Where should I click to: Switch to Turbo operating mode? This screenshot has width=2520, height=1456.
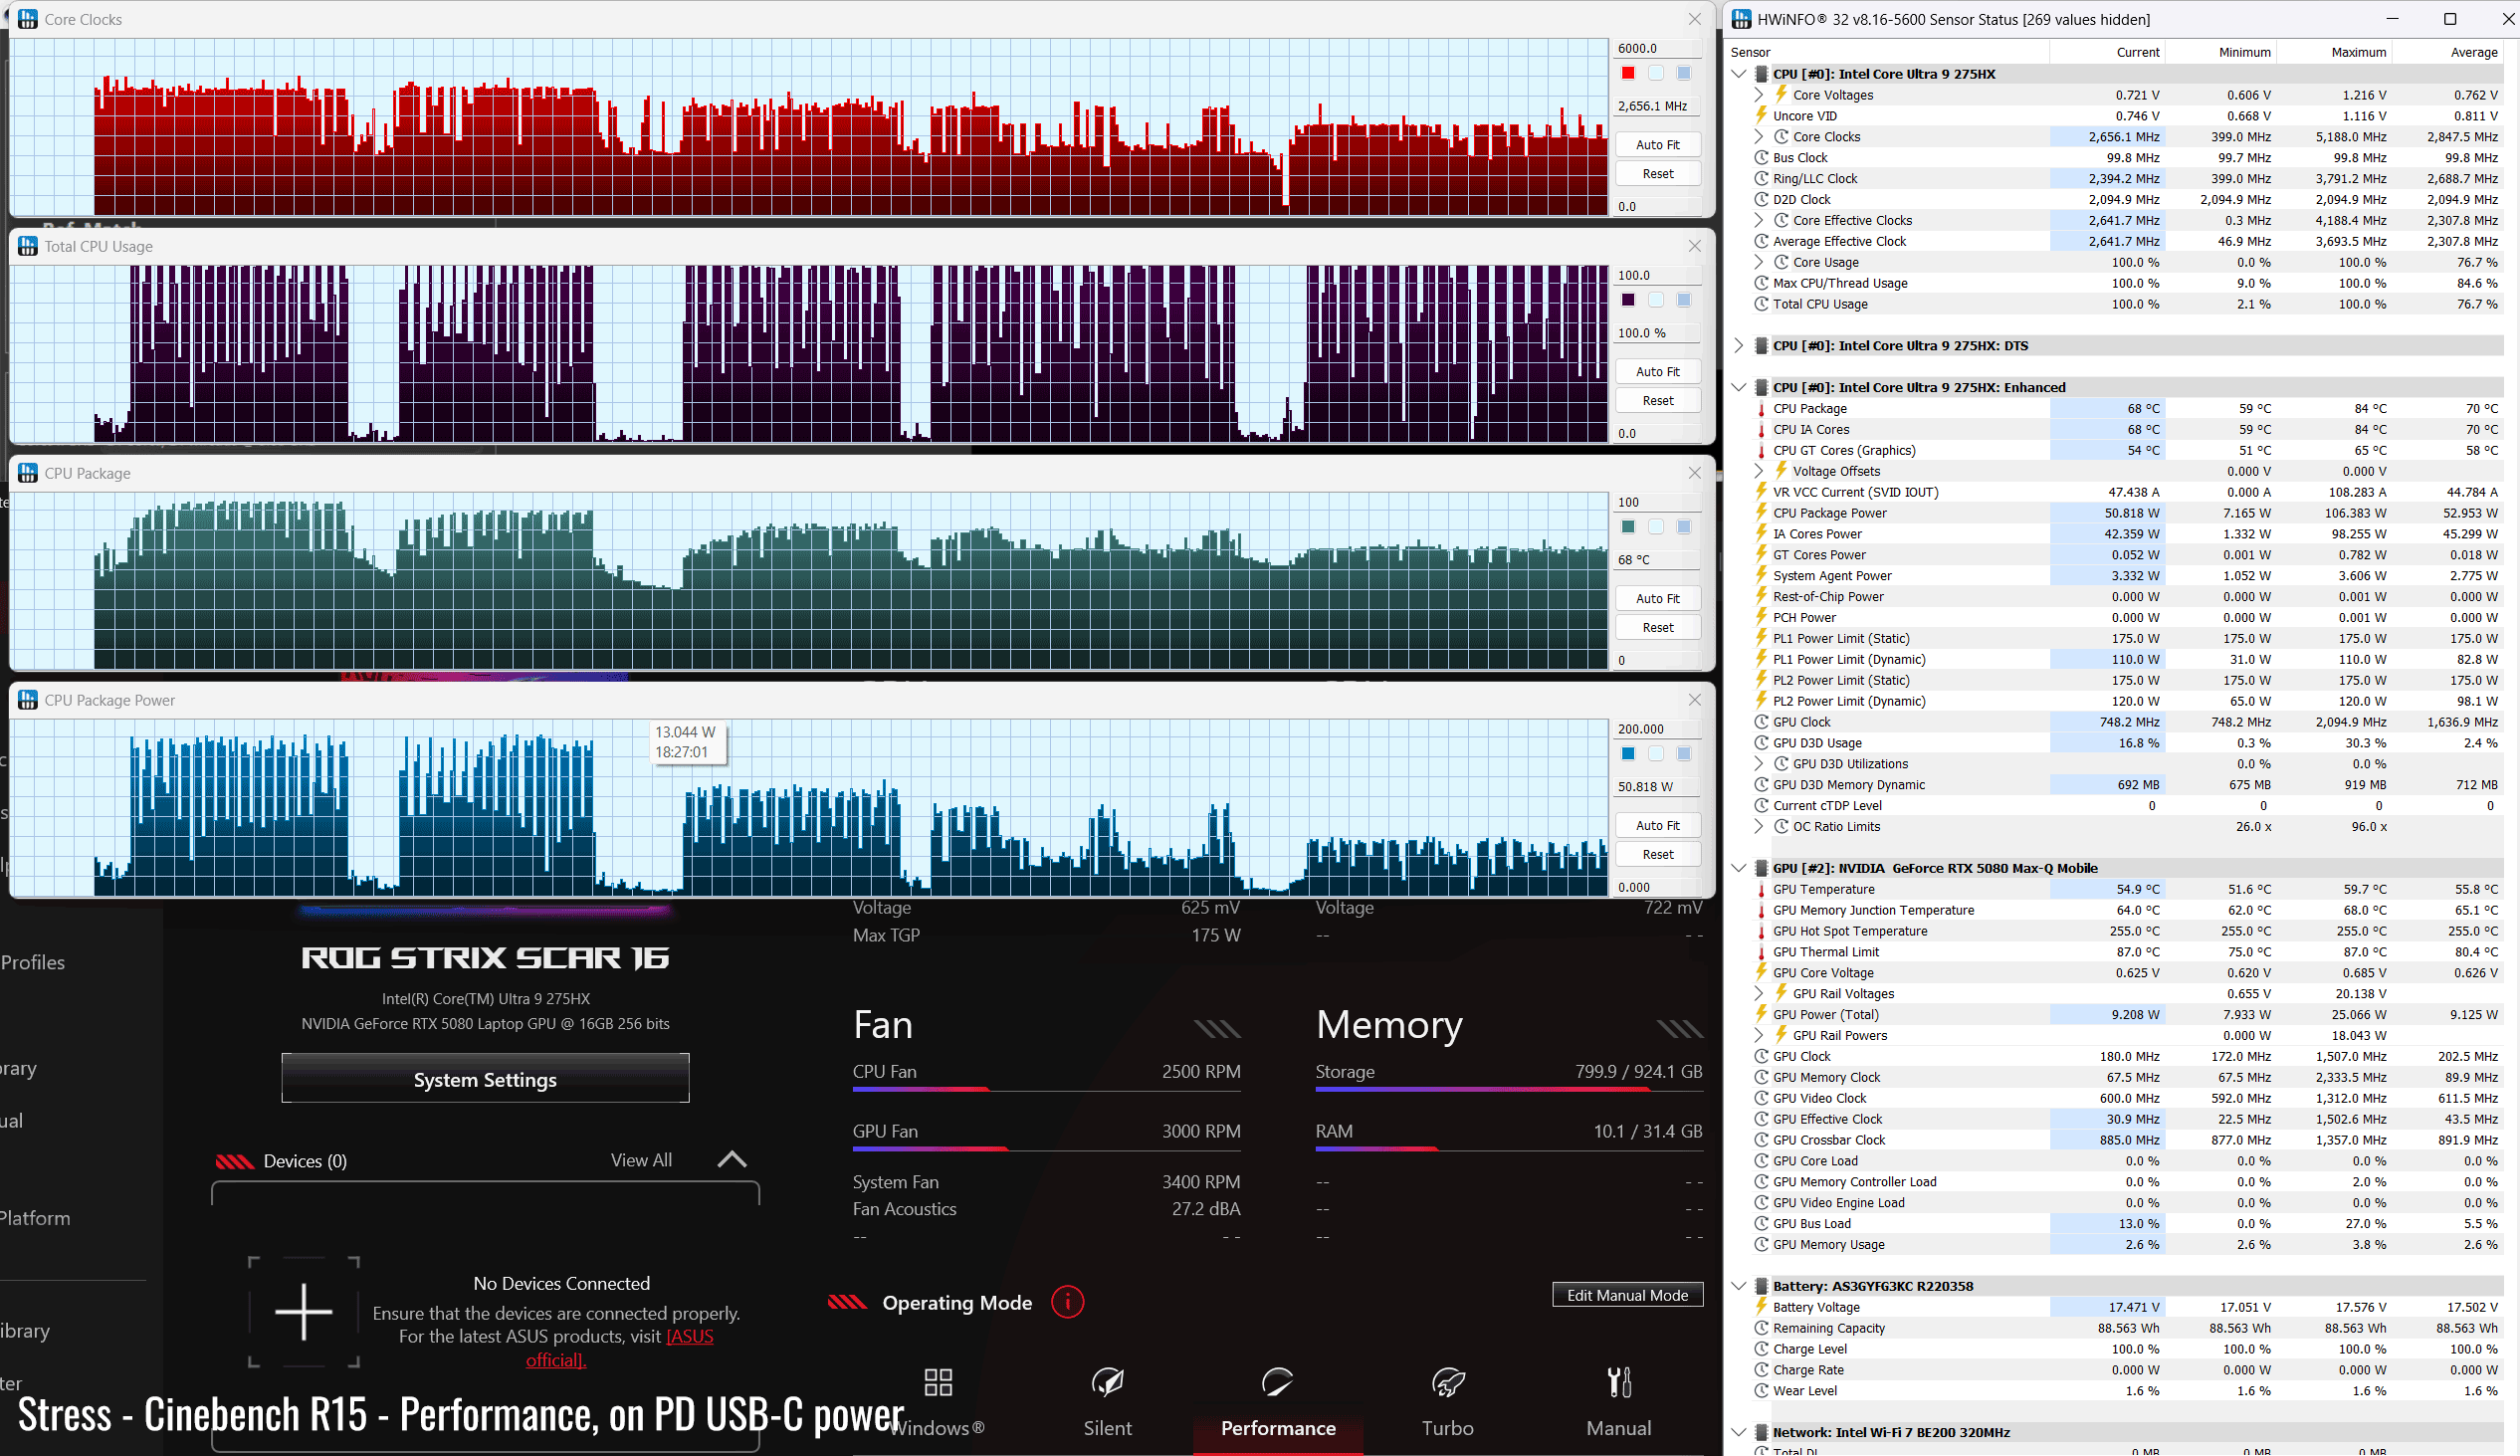pyautogui.click(x=1448, y=1428)
